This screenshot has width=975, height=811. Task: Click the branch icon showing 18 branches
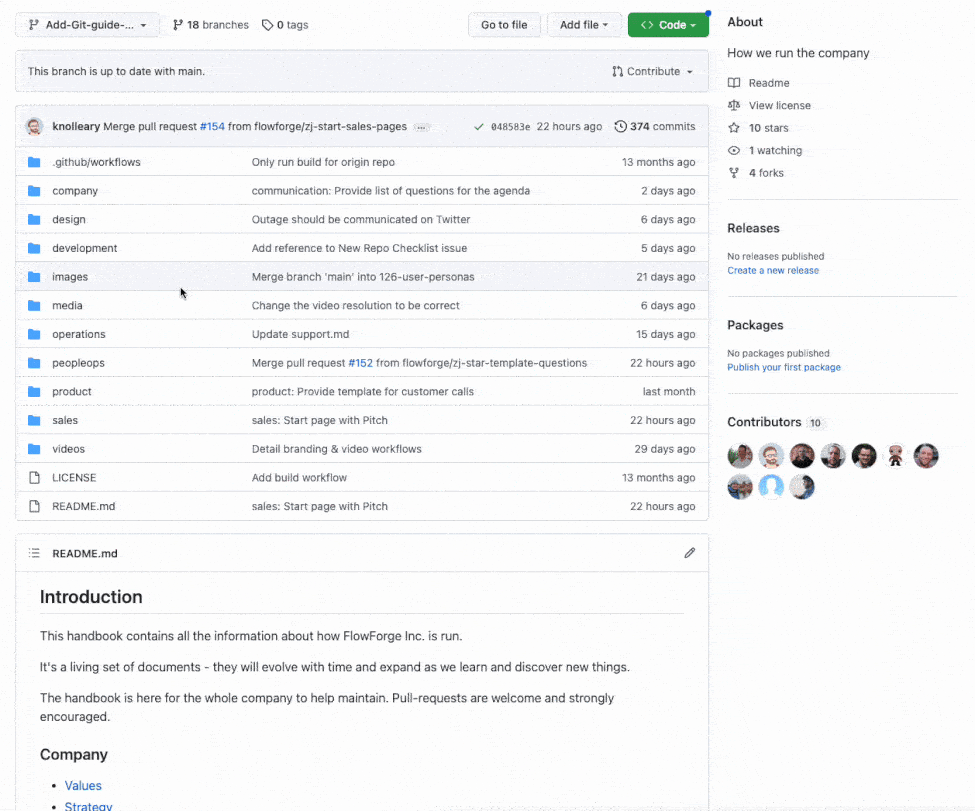pos(180,24)
